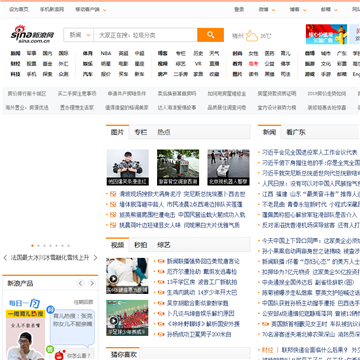Viewport: 360px width, 360px height.
Task: Select the active orange carousel dot
Action: pos(32,246)
